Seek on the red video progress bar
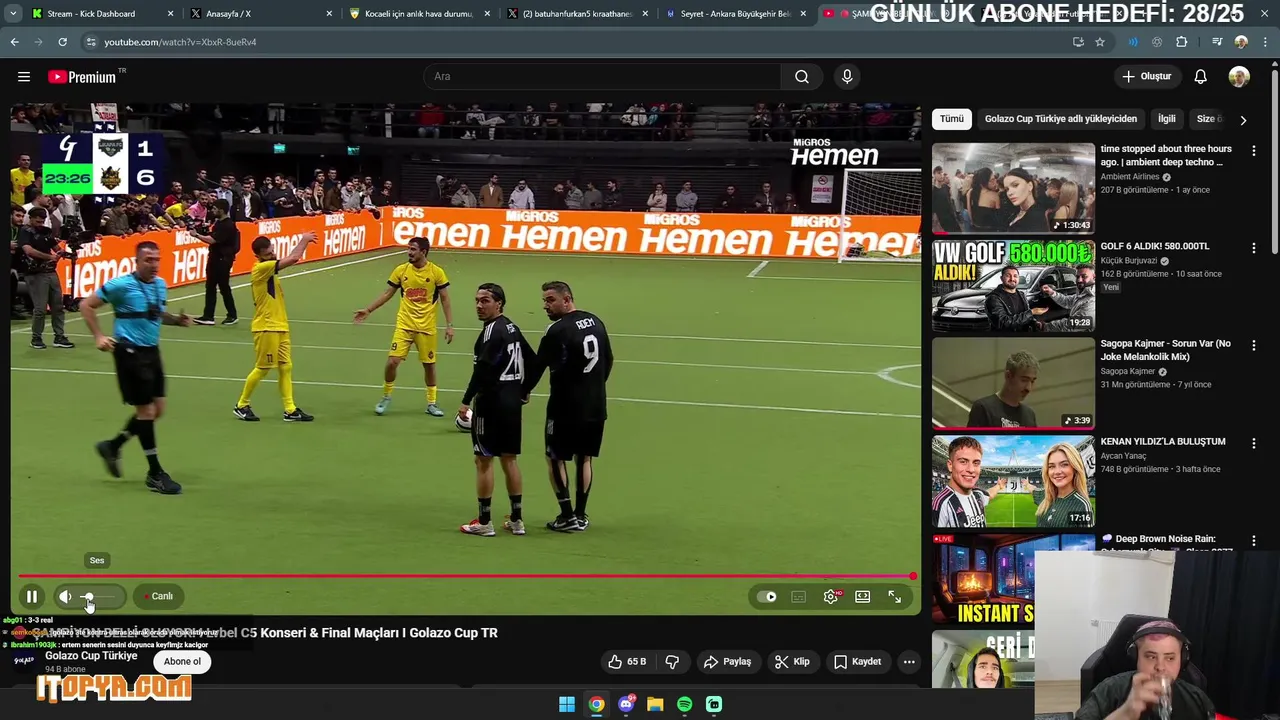Image resolution: width=1280 pixels, height=720 pixels. point(466,576)
